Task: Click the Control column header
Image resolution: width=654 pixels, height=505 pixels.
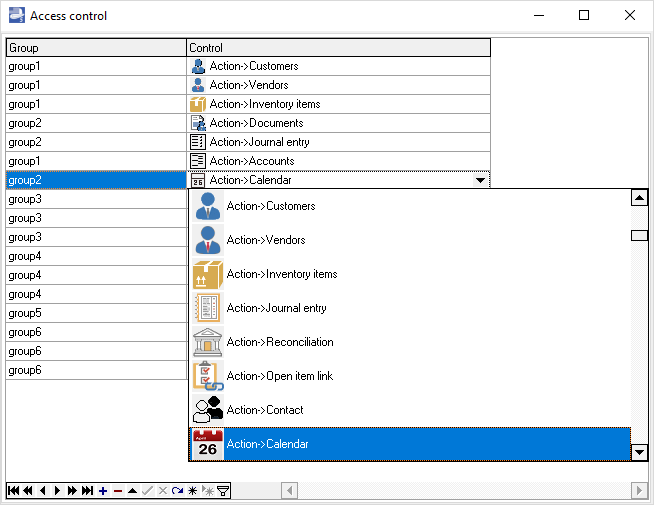Action: 338,48
